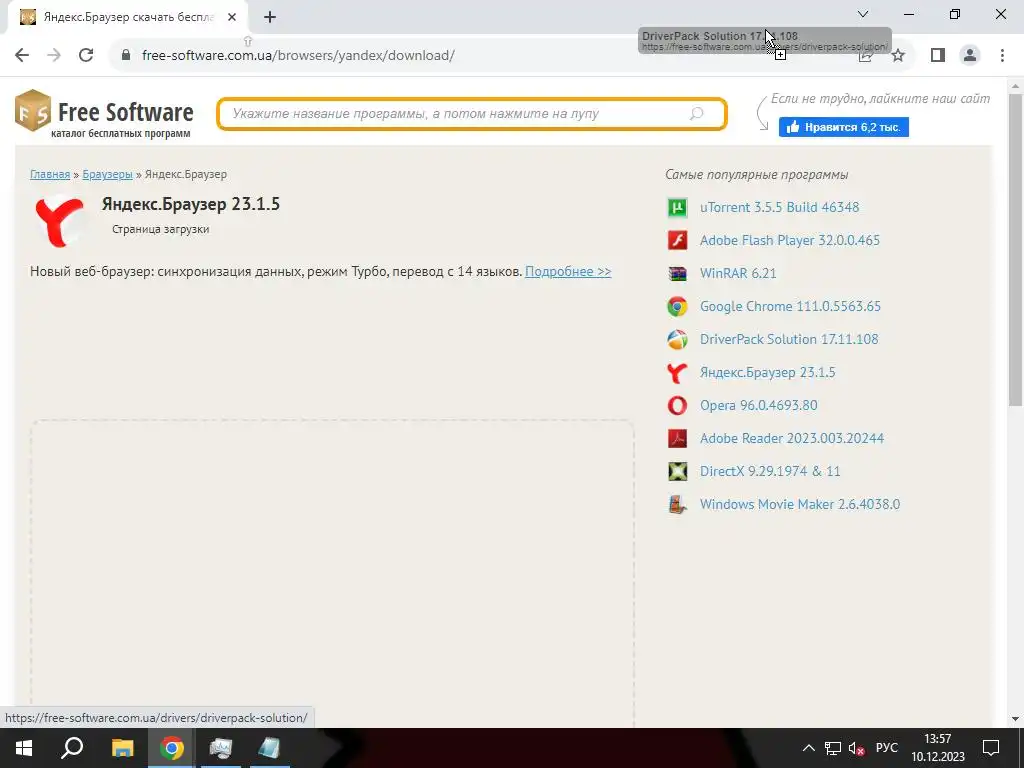Image resolution: width=1024 pixels, height=768 pixels.
Task: Open taskbar search magnifier
Action: pyautogui.click(x=72, y=748)
